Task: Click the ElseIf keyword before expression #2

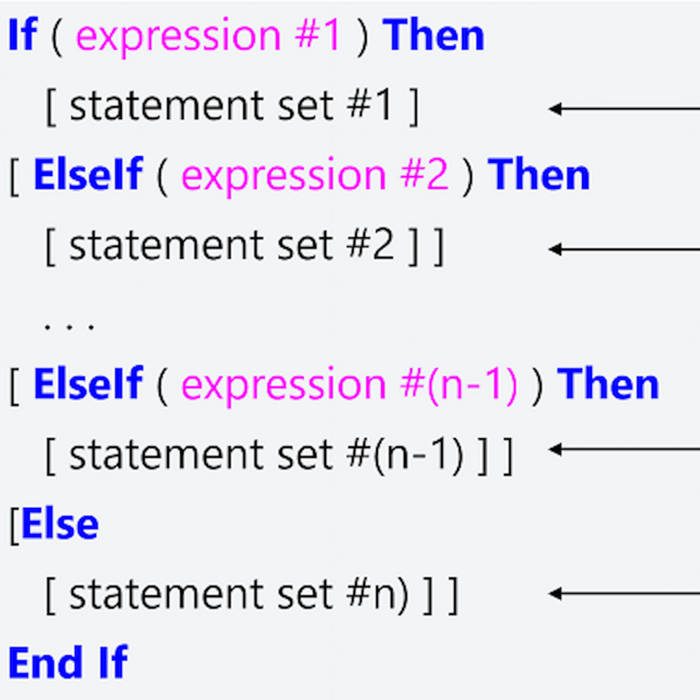Action: (x=88, y=176)
